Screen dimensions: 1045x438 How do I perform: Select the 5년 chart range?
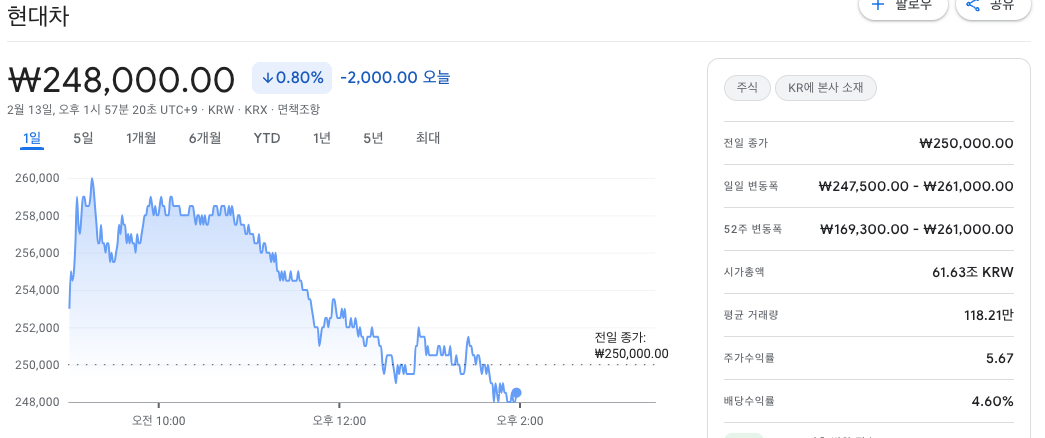[373, 138]
